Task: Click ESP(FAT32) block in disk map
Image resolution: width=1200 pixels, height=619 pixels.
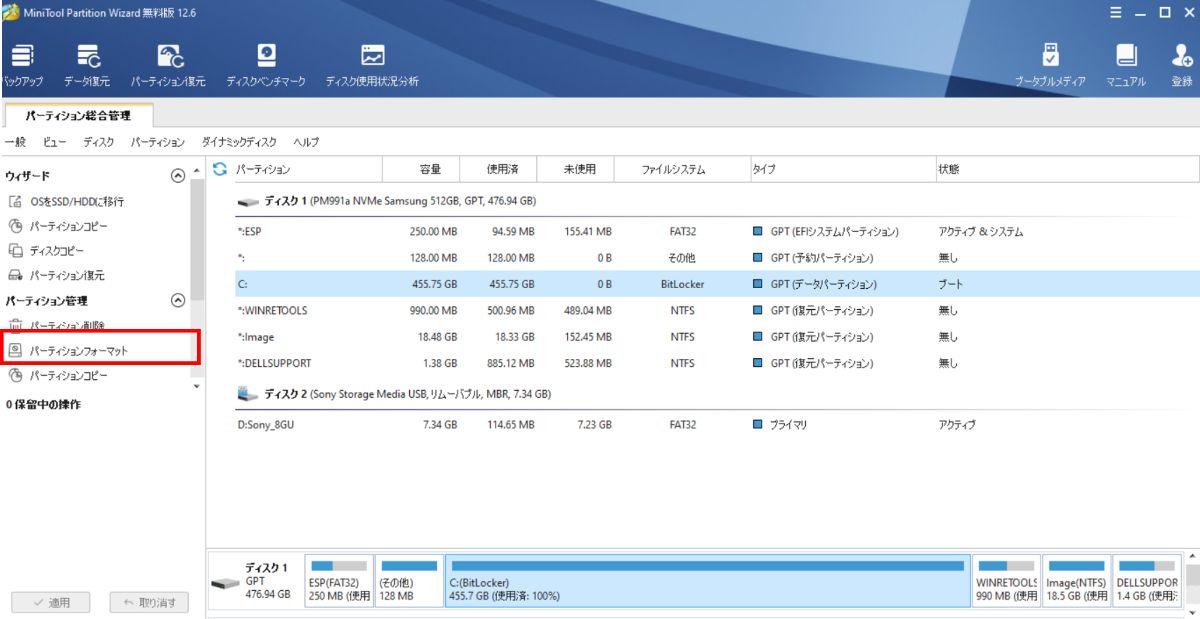Action: pos(340,583)
